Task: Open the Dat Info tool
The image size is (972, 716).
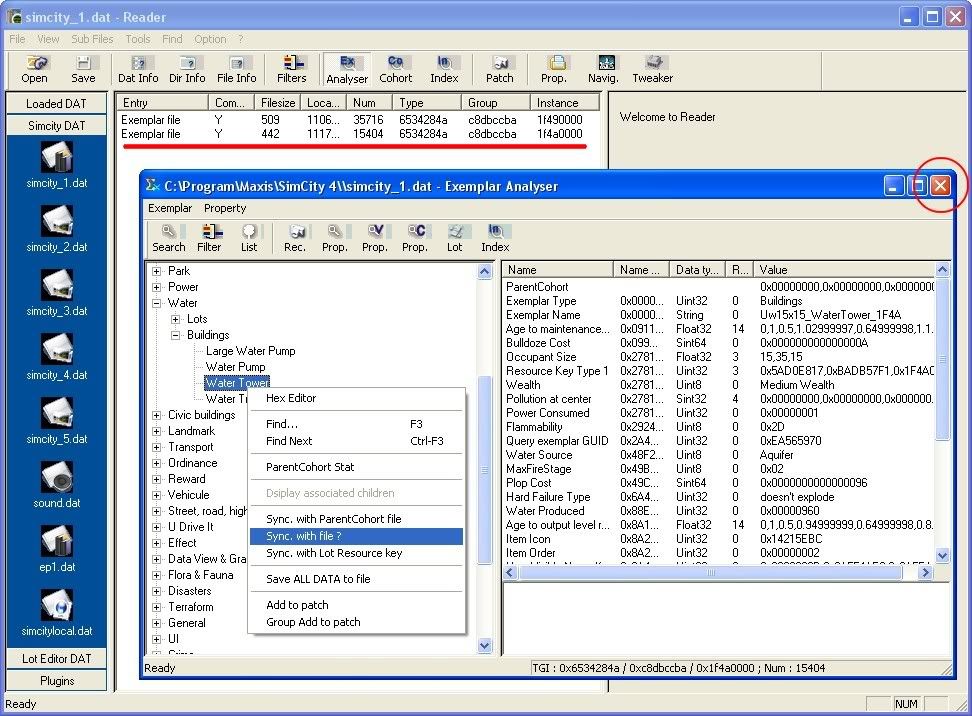Action: point(138,68)
